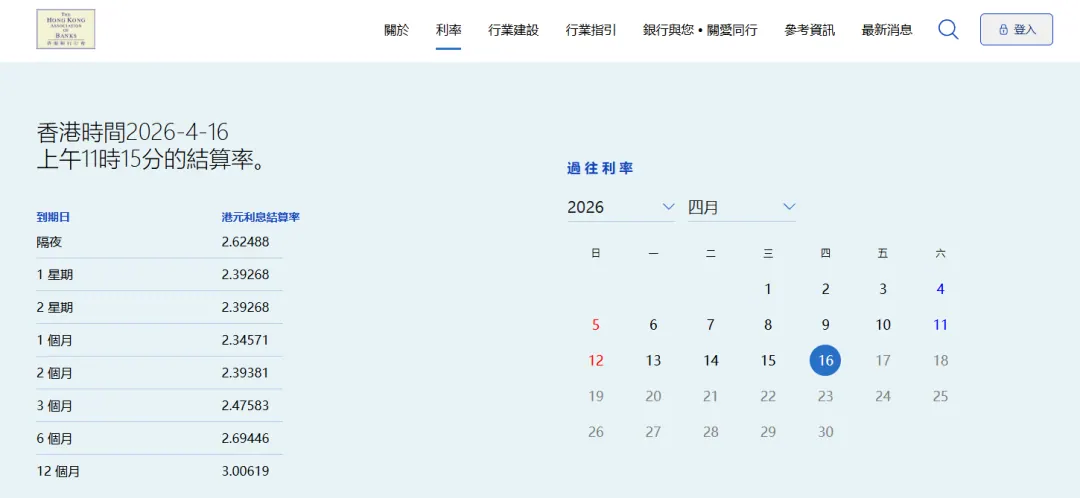1080x498 pixels.
Task: Click the rate value 3.00619
Action: point(245,471)
